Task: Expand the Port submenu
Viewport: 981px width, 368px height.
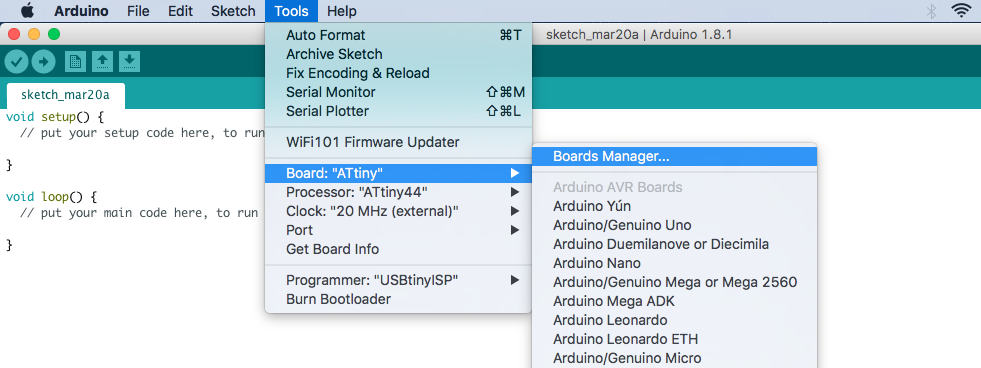Action: tap(398, 230)
